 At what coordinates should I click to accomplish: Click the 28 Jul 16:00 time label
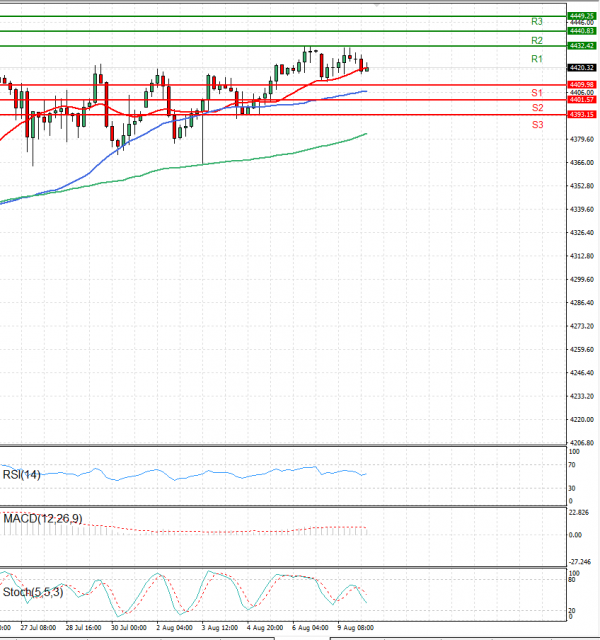tap(84, 628)
